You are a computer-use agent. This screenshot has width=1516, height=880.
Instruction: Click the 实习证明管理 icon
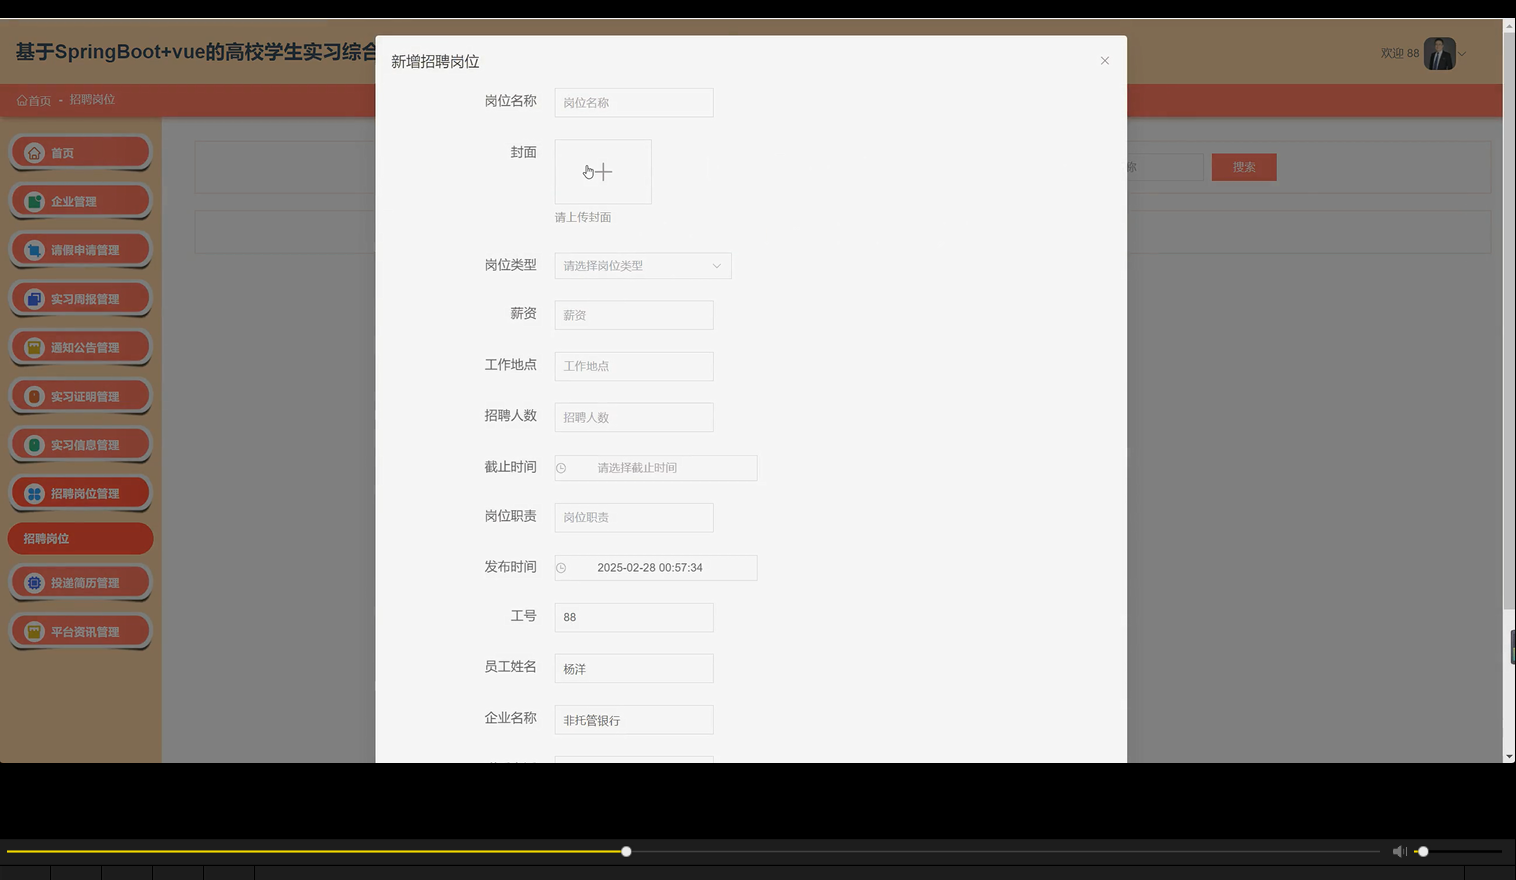(x=34, y=396)
